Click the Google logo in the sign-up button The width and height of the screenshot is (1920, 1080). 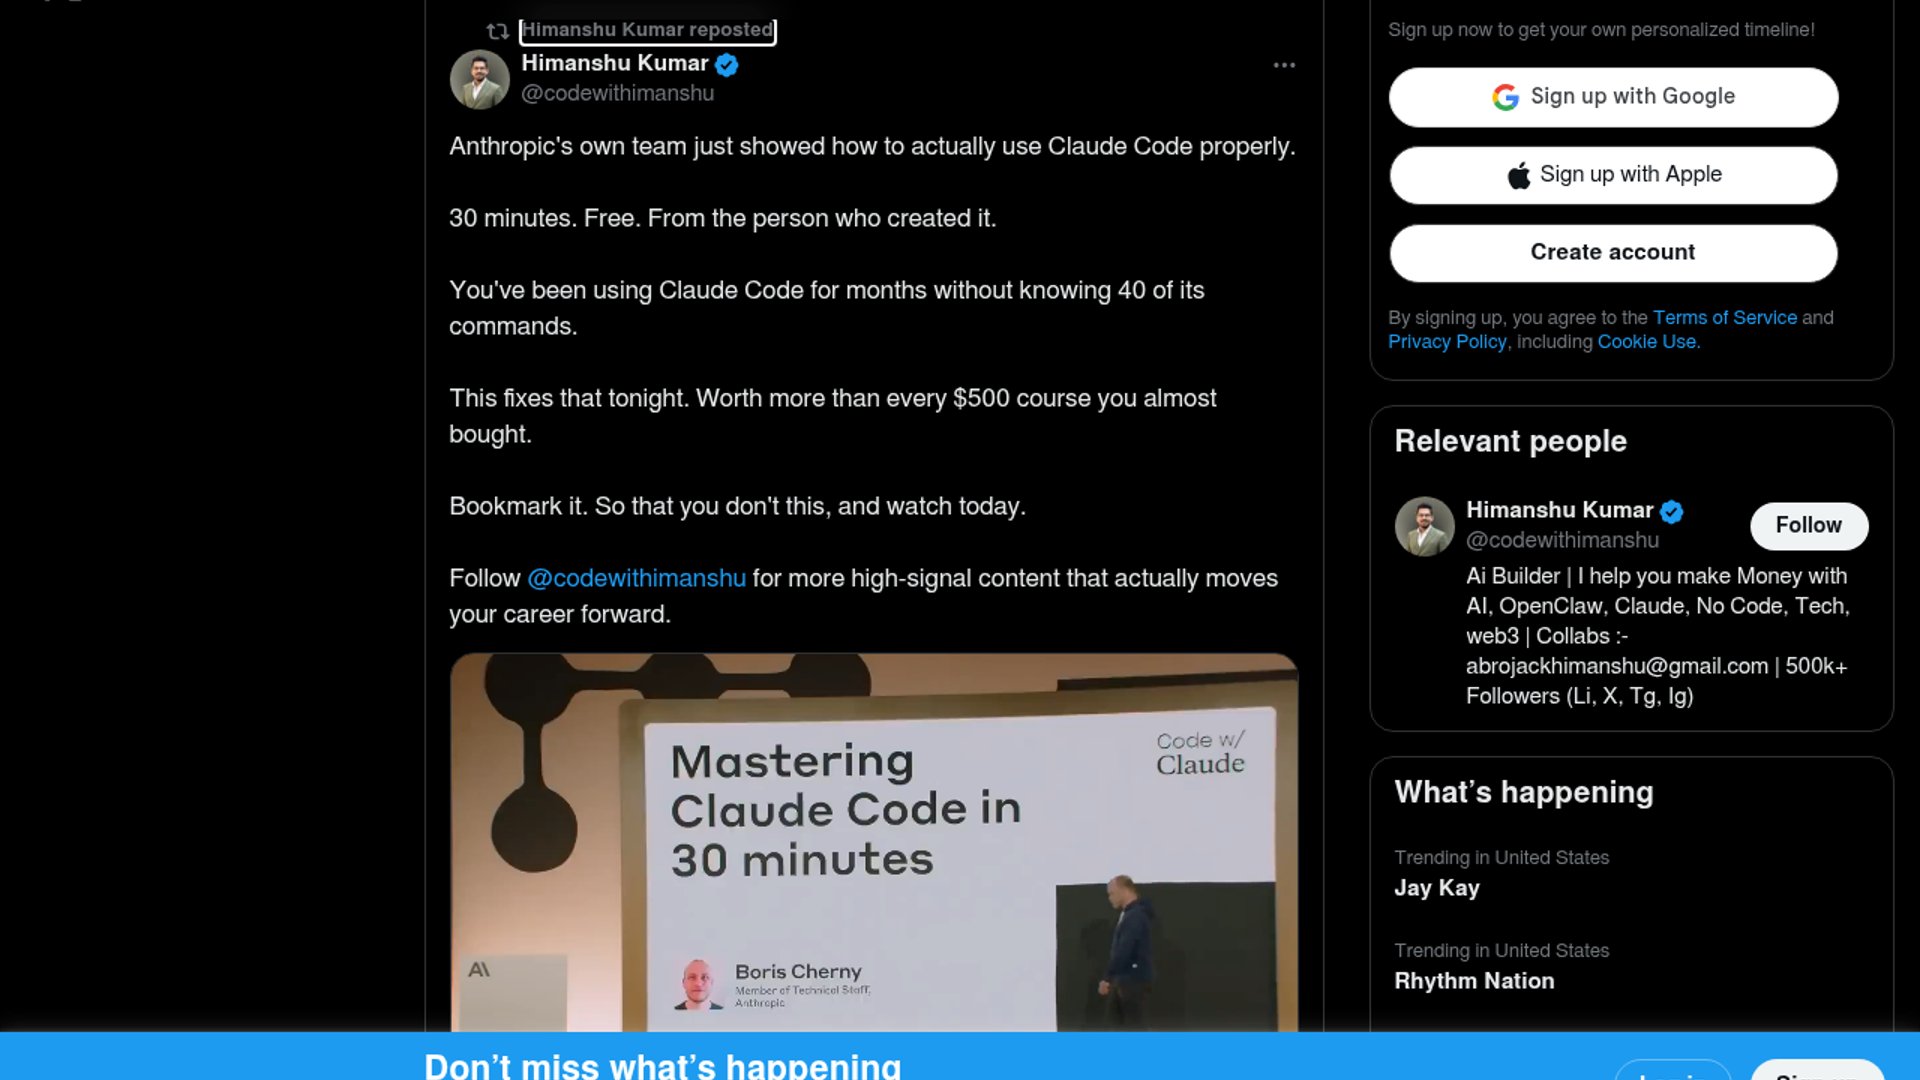click(1505, 97)
